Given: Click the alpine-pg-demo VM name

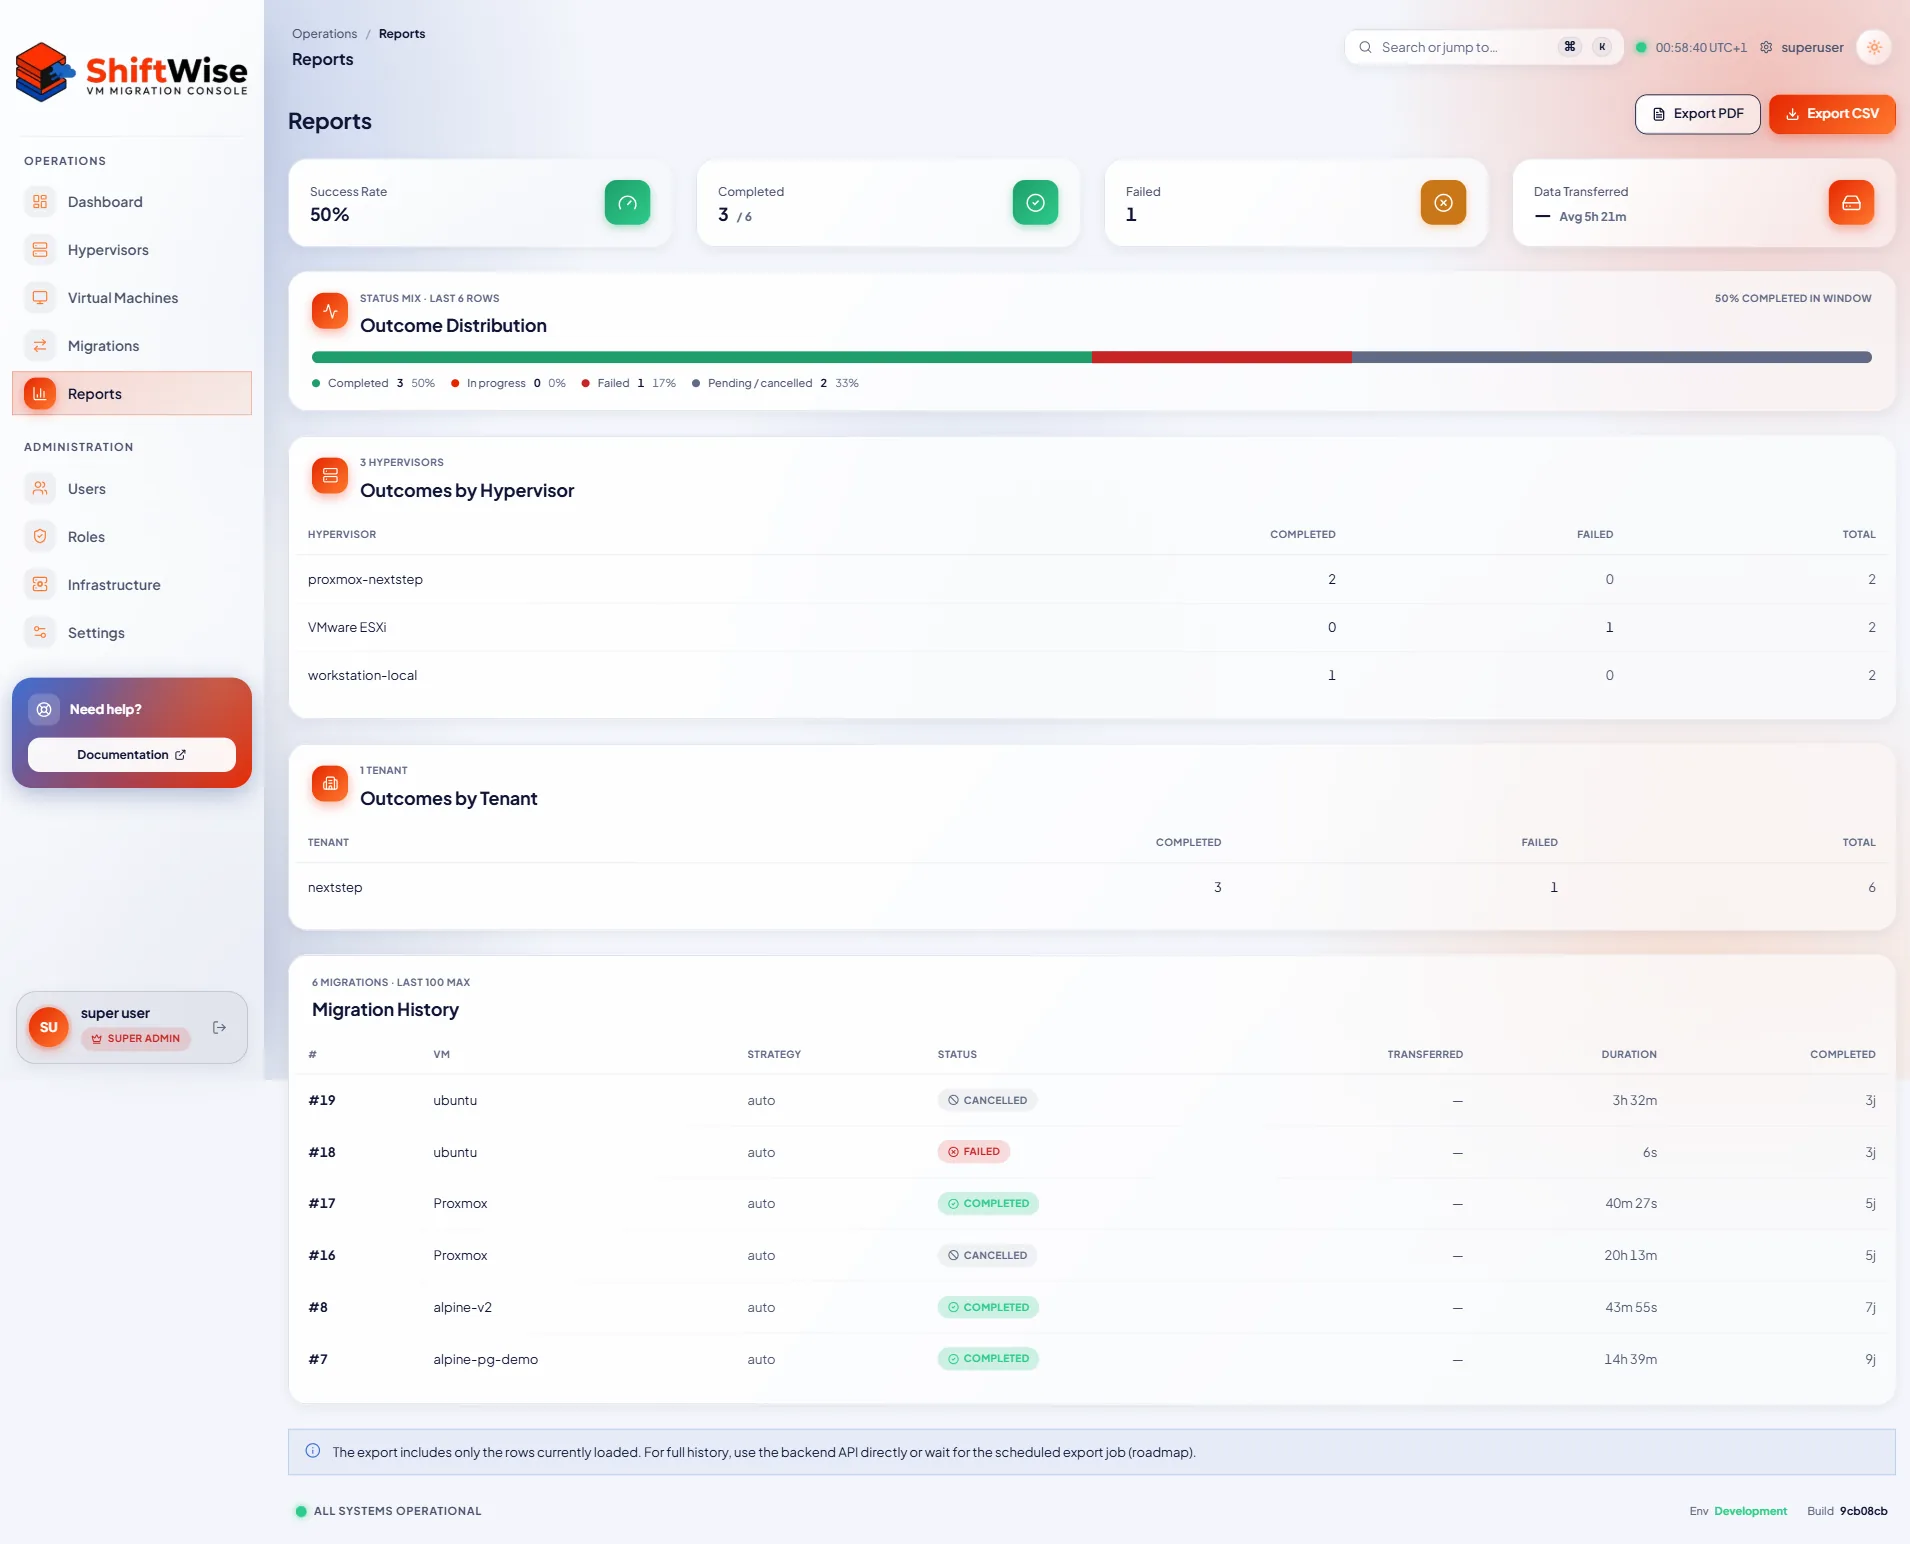Looking at the screenshot, I should pyautogui.click(x=485, y=1360).
